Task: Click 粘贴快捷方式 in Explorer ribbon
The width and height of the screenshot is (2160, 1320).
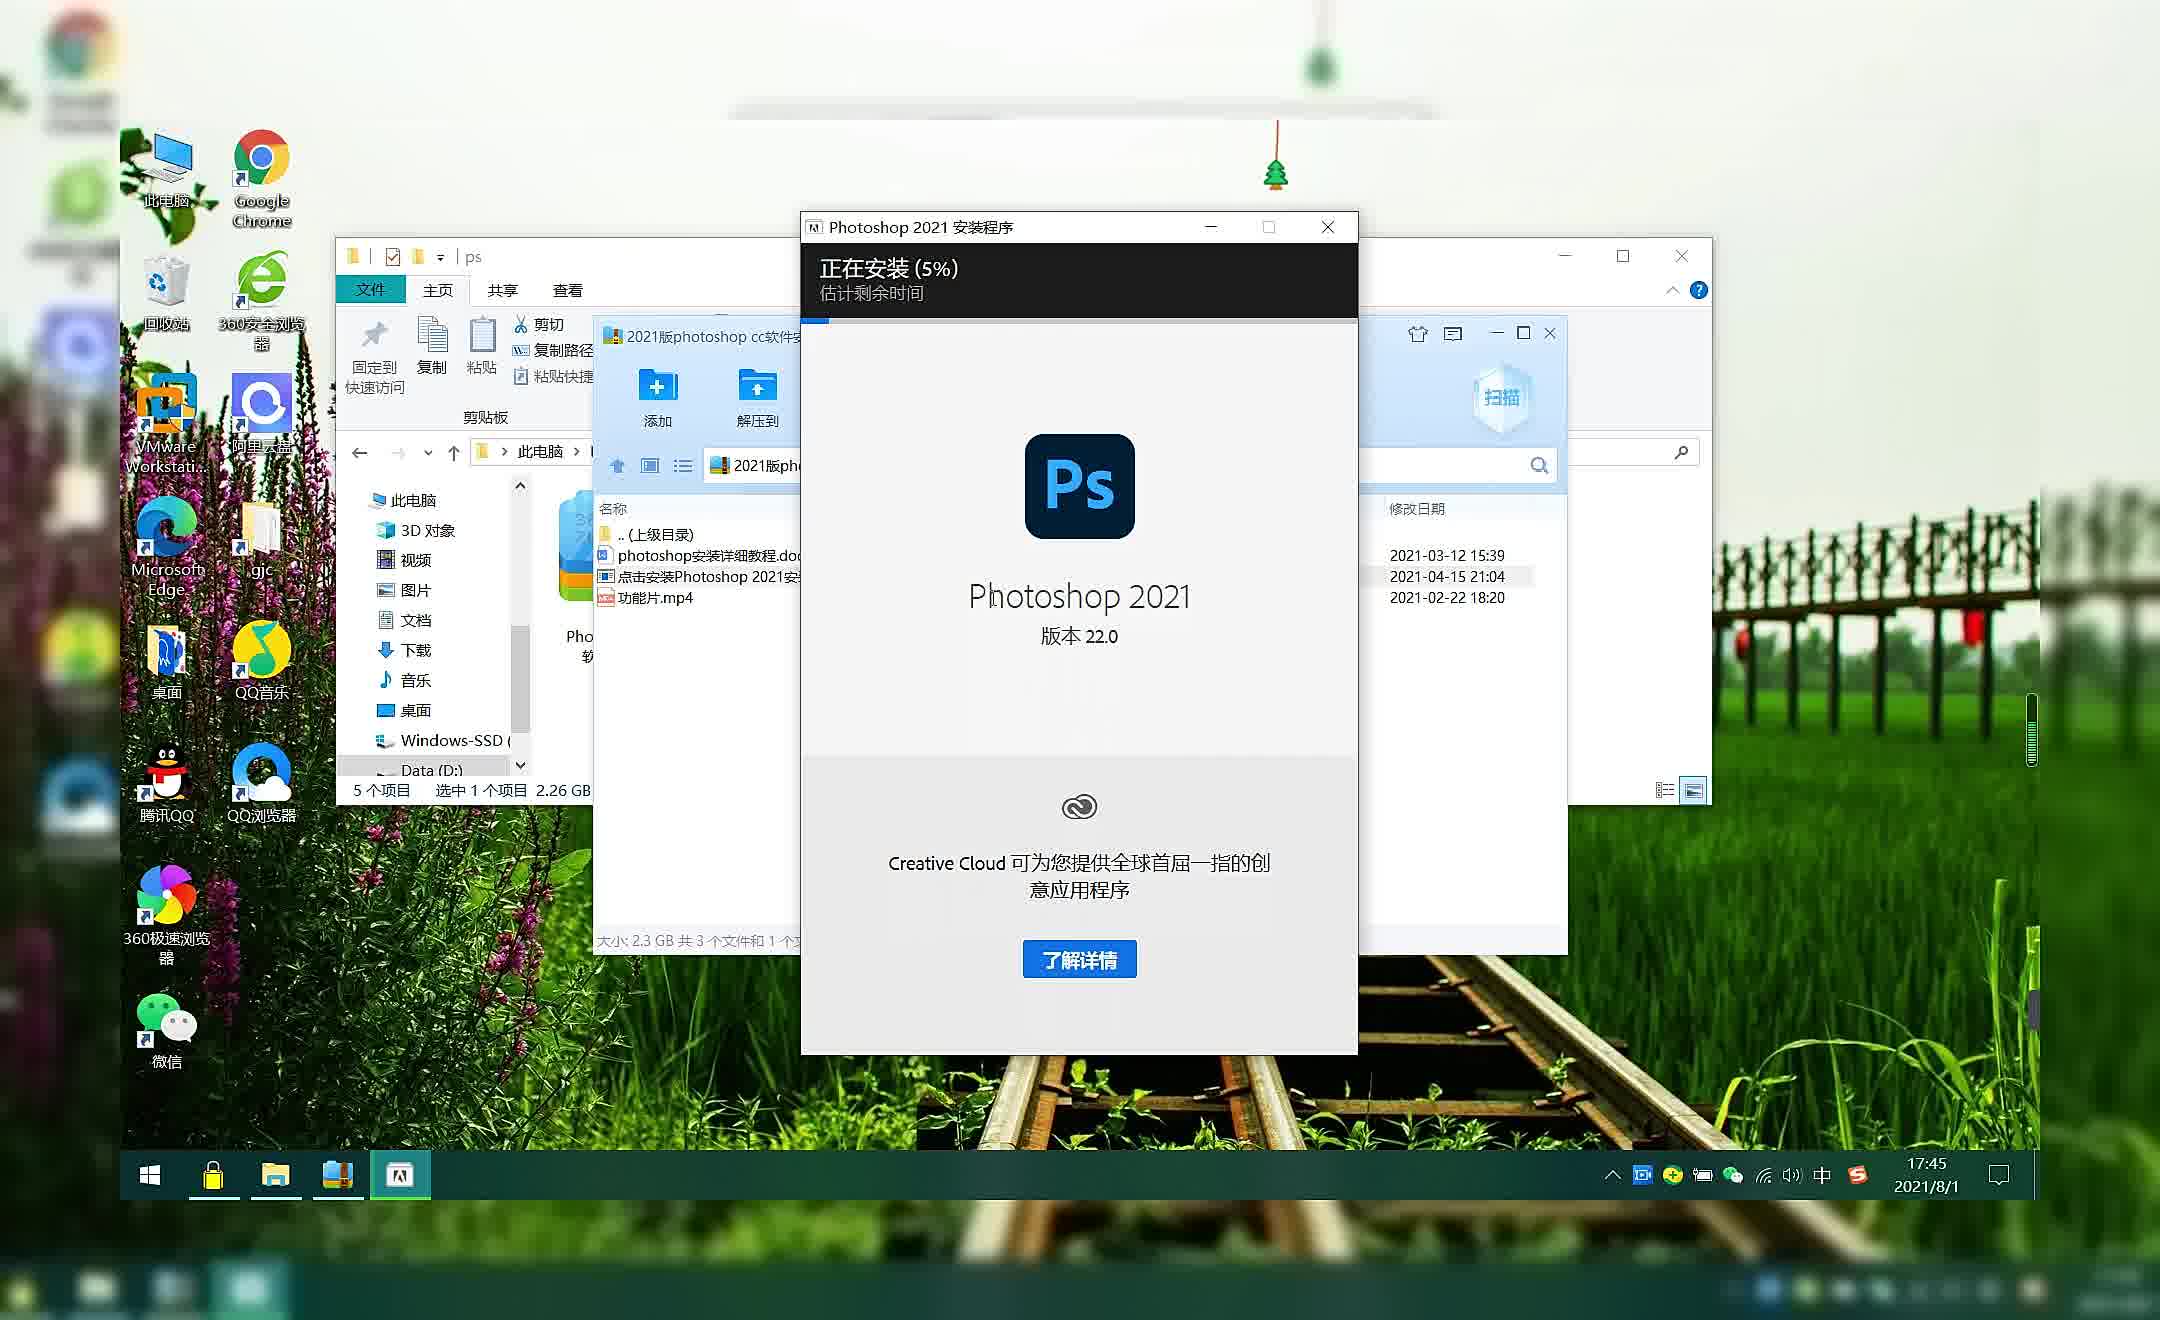Action: pyautogui.click(x=553, y=376)
